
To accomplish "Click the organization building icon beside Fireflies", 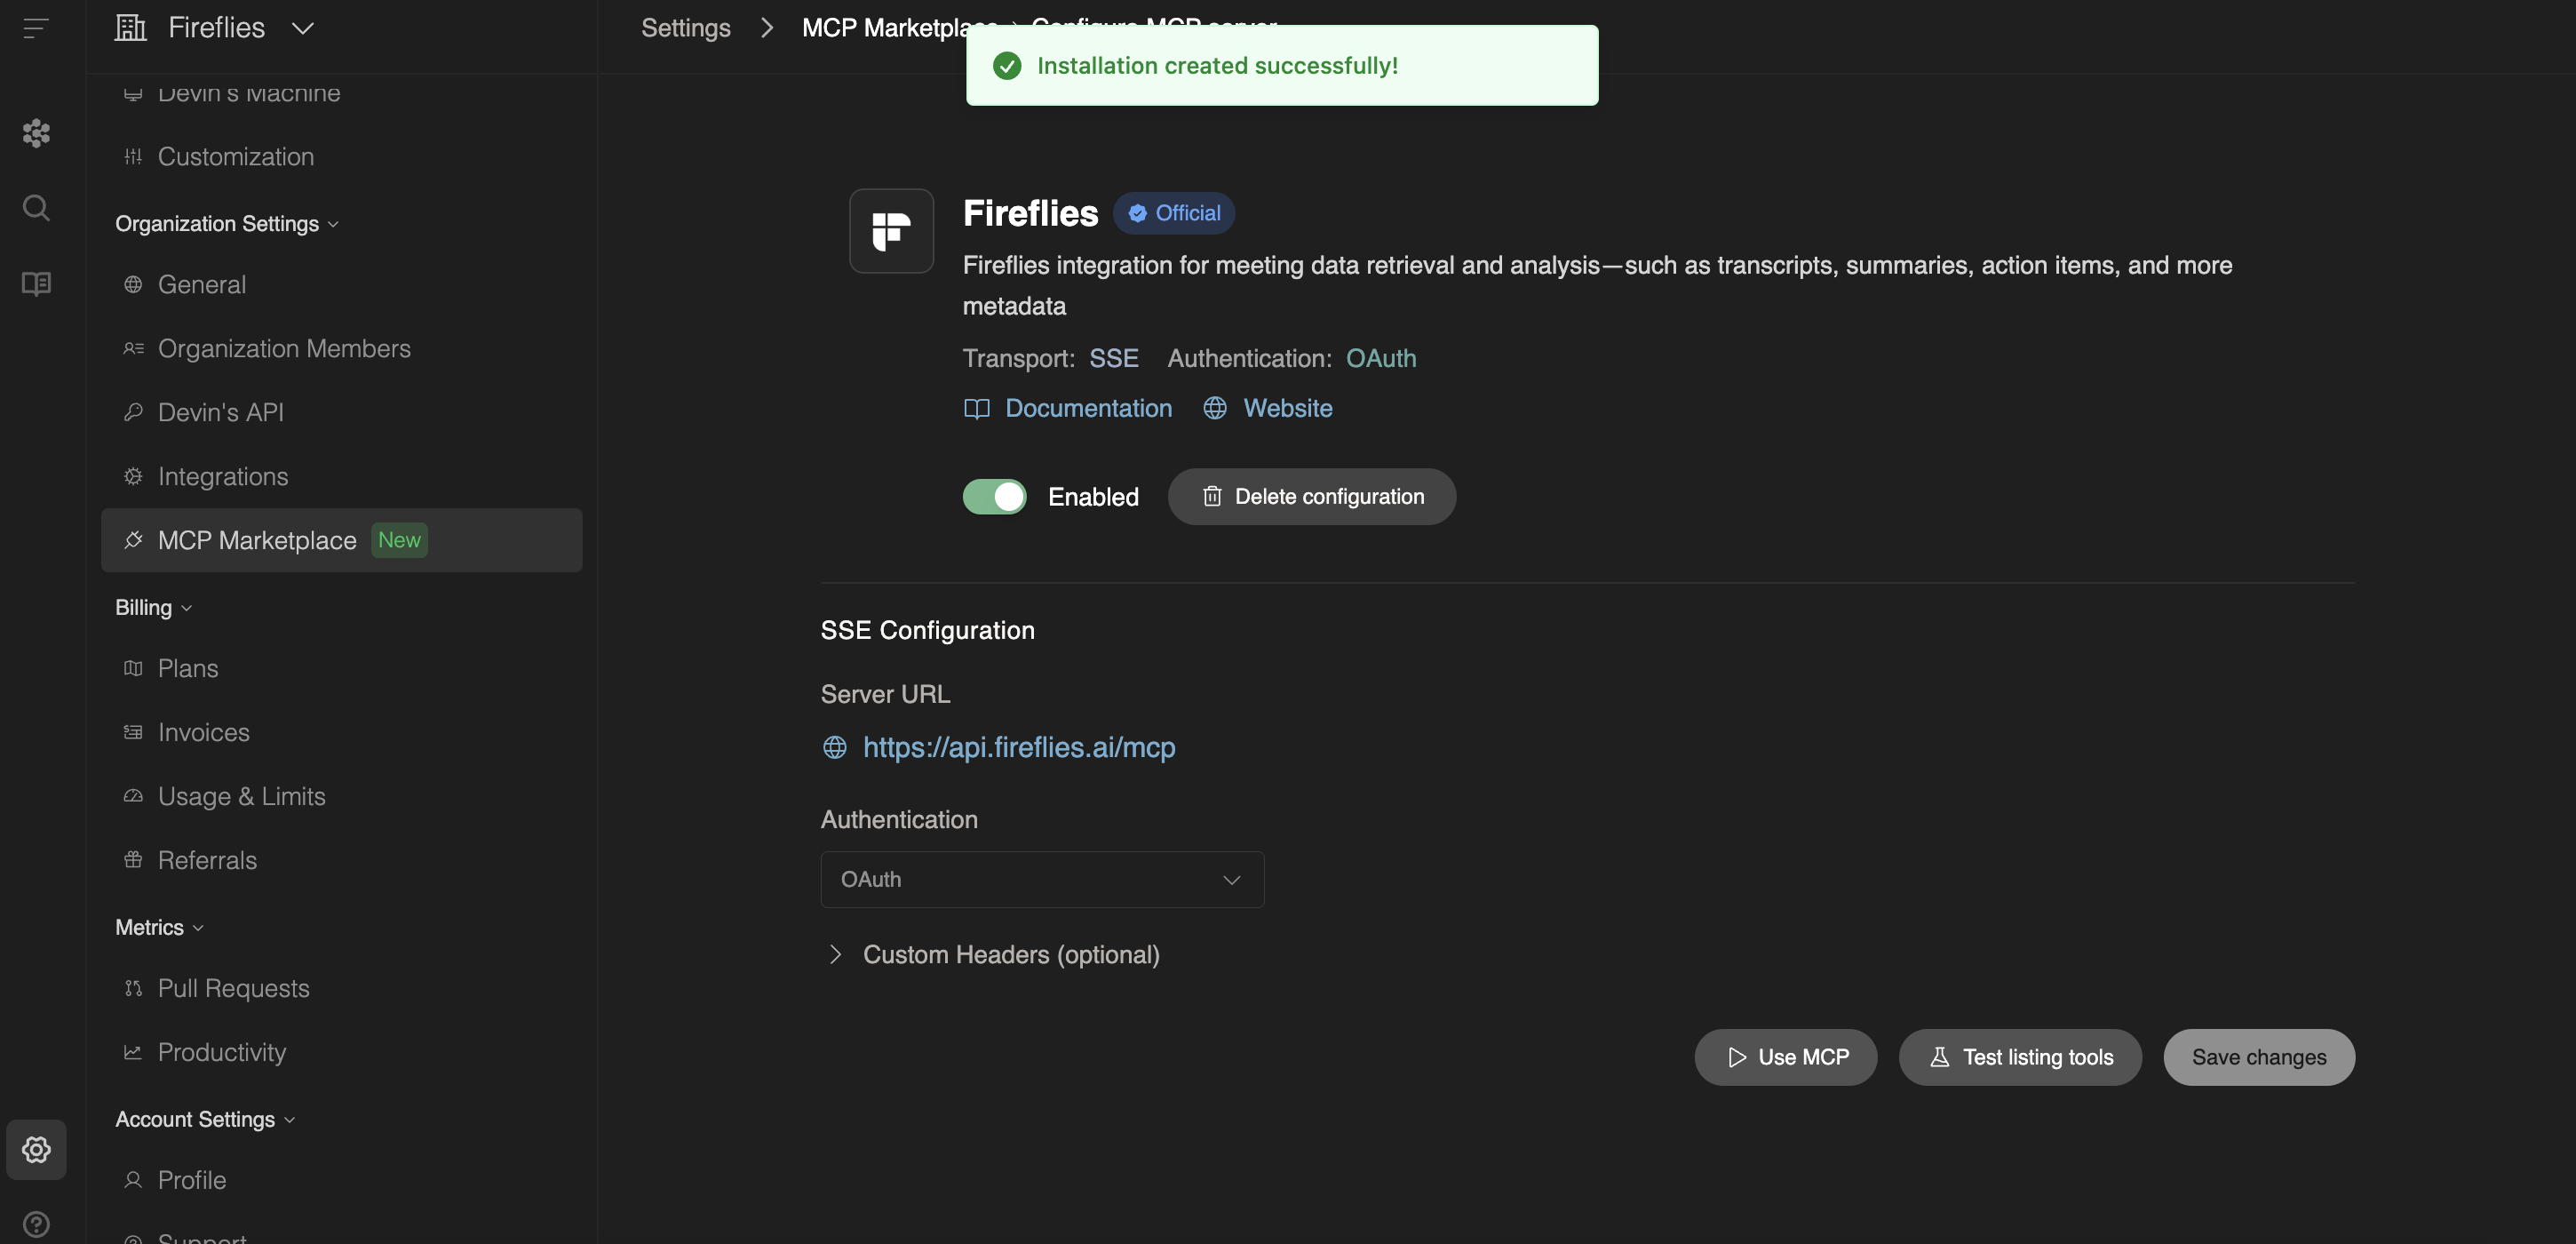I will pyautogui.click(x=131, y=28).
